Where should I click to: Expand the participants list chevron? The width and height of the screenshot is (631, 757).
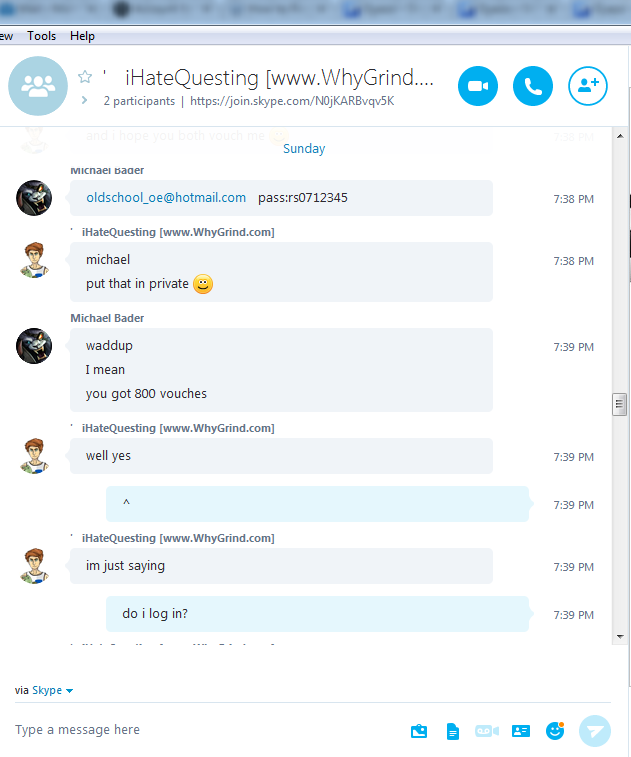click(84, 100)
